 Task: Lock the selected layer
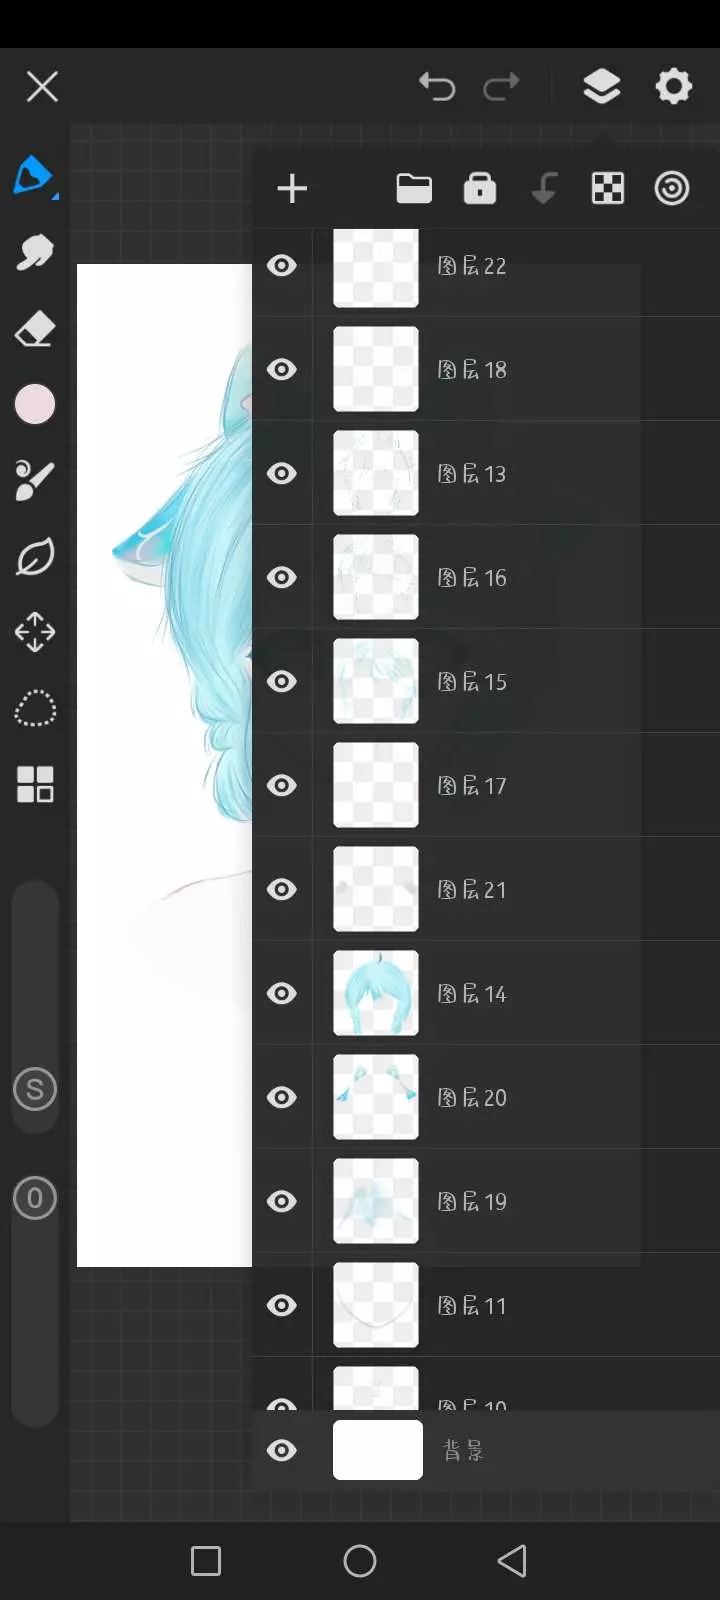480,188
